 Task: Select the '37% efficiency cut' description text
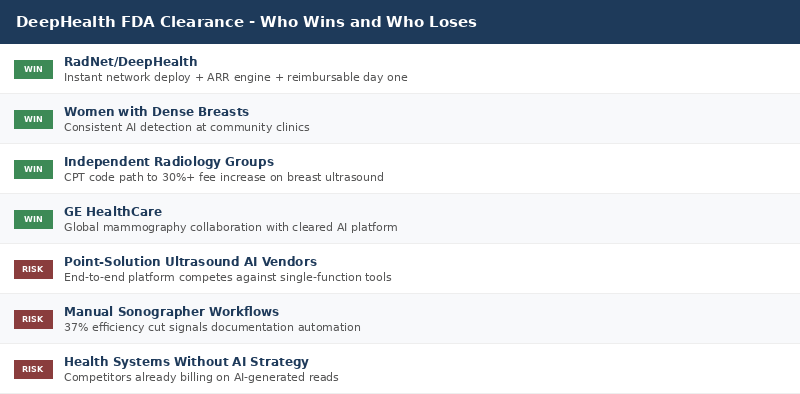point(212,328)
